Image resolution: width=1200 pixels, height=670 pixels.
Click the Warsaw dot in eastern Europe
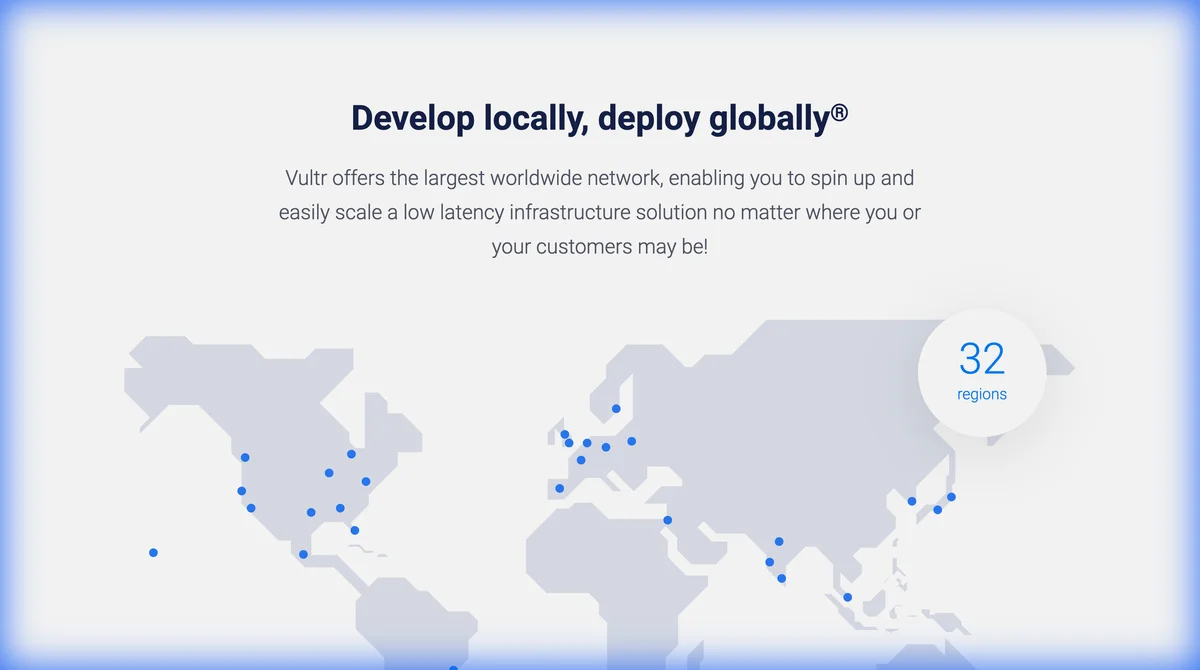tap(631, 441)
